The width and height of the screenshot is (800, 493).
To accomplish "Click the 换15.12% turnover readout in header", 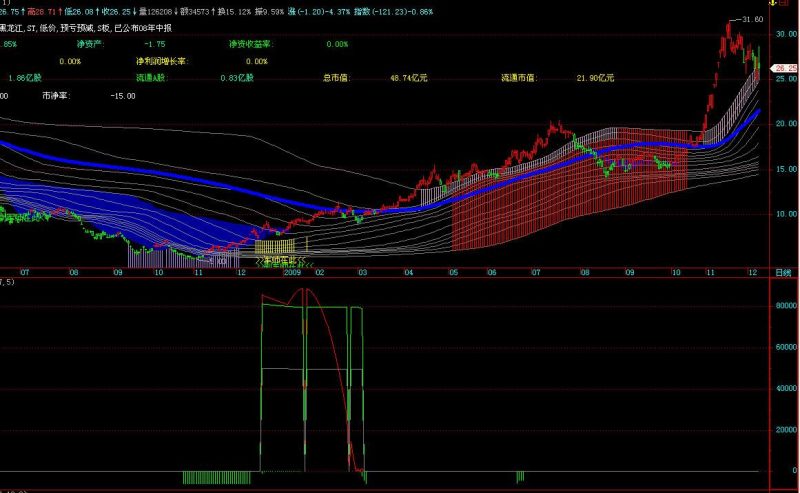I will click(x=234, y=11).
